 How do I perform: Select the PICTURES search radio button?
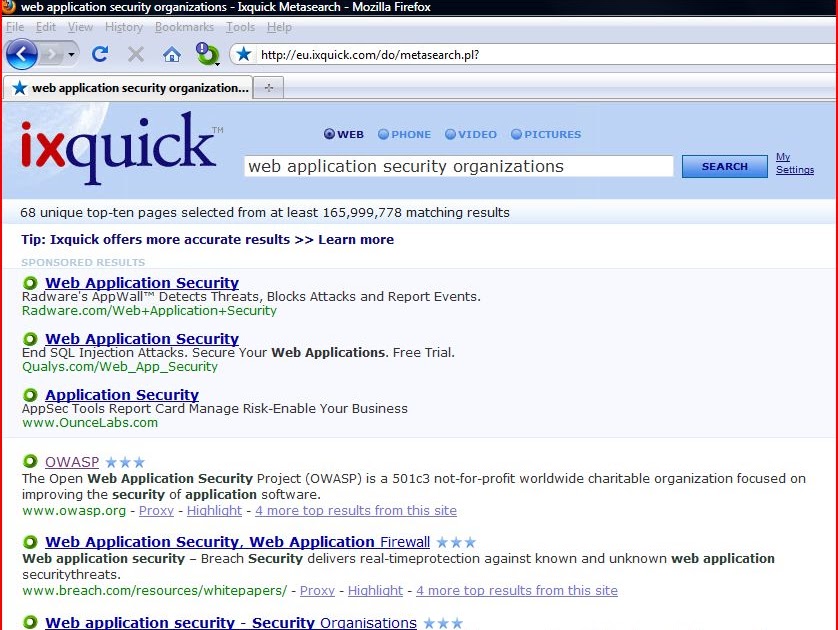click(x=516, y=134)
